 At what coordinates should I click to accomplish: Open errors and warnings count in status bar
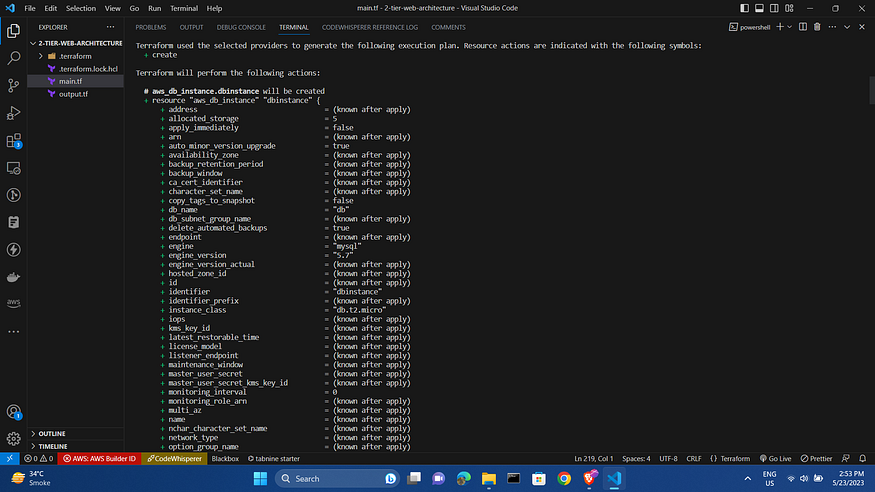tap(39, 459)
